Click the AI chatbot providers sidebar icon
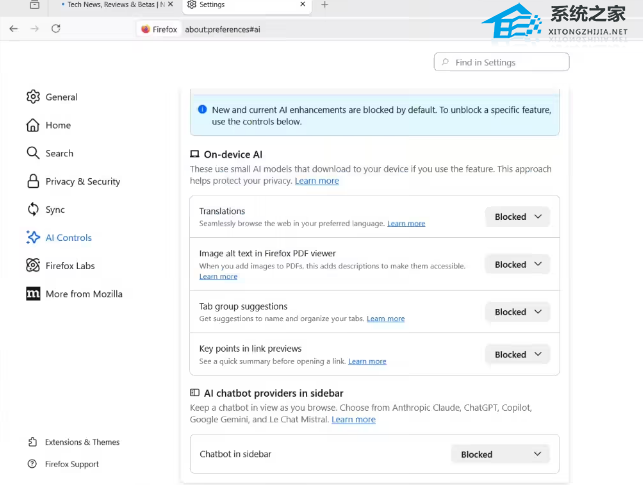643x485 pixels. [x=194, y=393]
